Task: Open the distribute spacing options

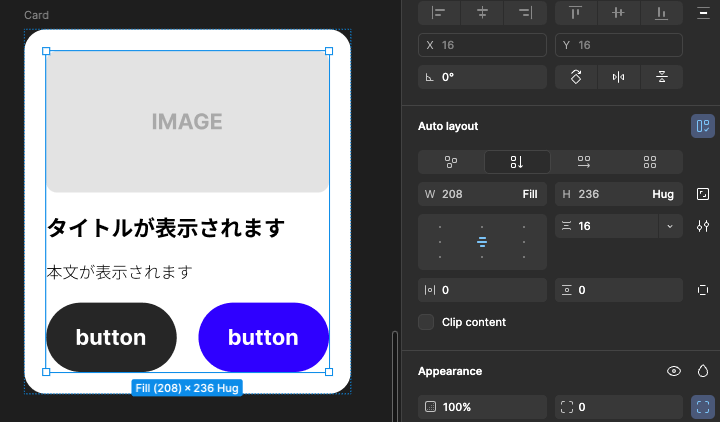Action: click(x=703, y=13)
